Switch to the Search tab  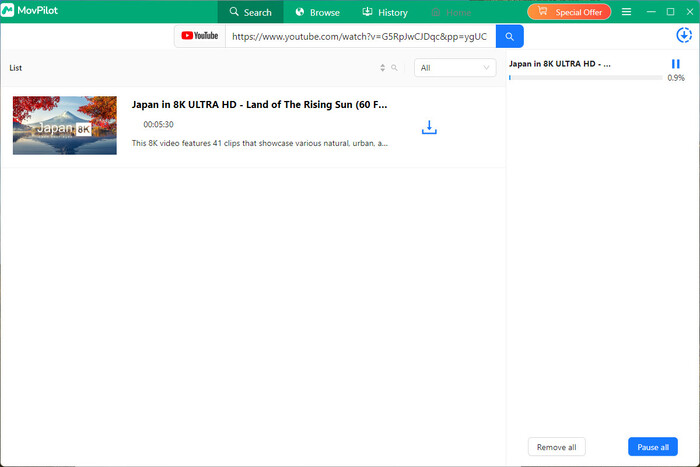[250, 12]
